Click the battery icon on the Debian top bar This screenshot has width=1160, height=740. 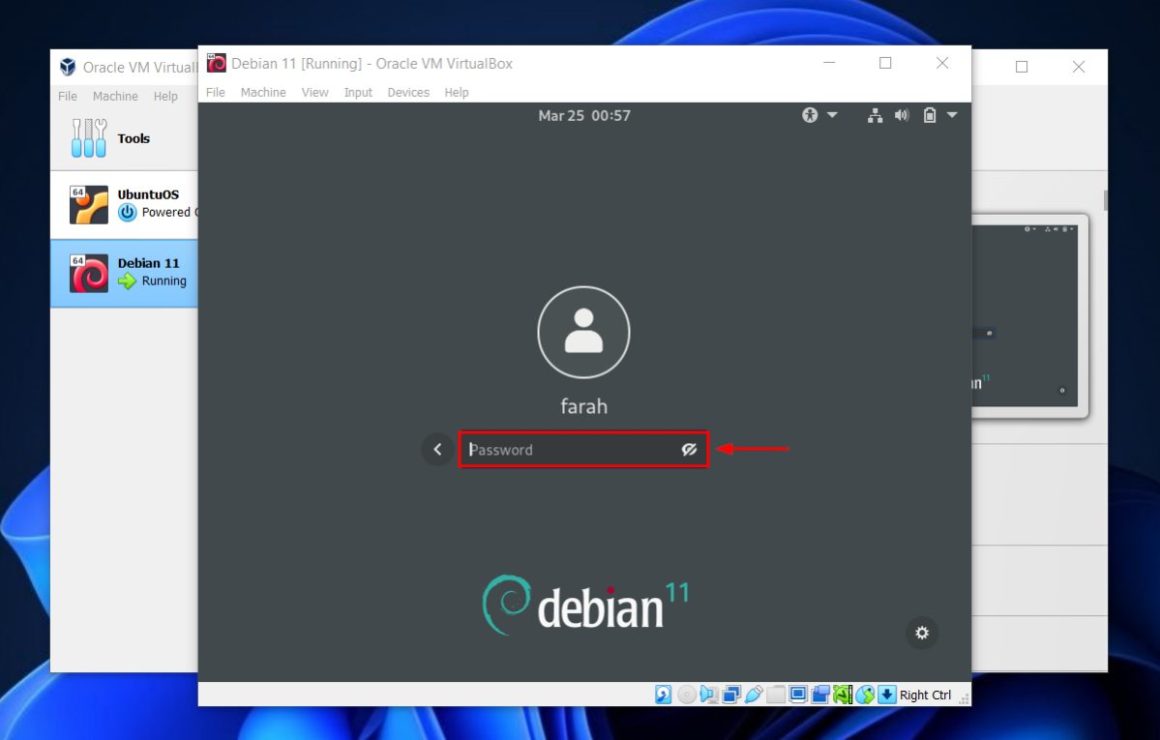(930, 115)
